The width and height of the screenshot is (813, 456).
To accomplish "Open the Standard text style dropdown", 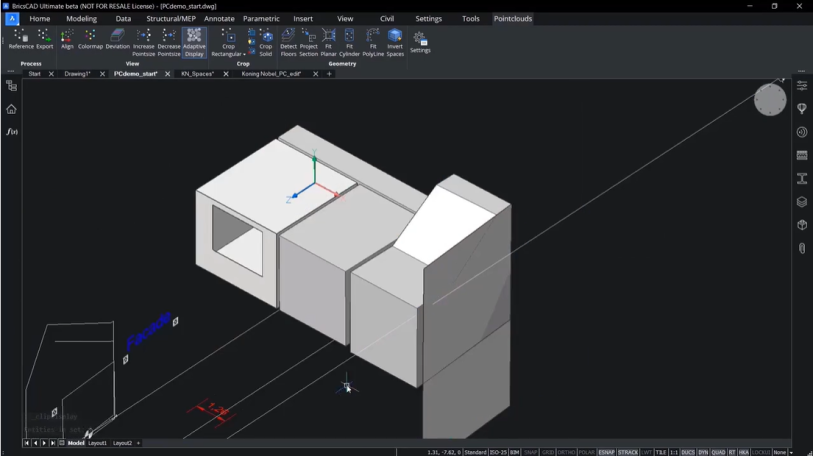I will 475,452.
